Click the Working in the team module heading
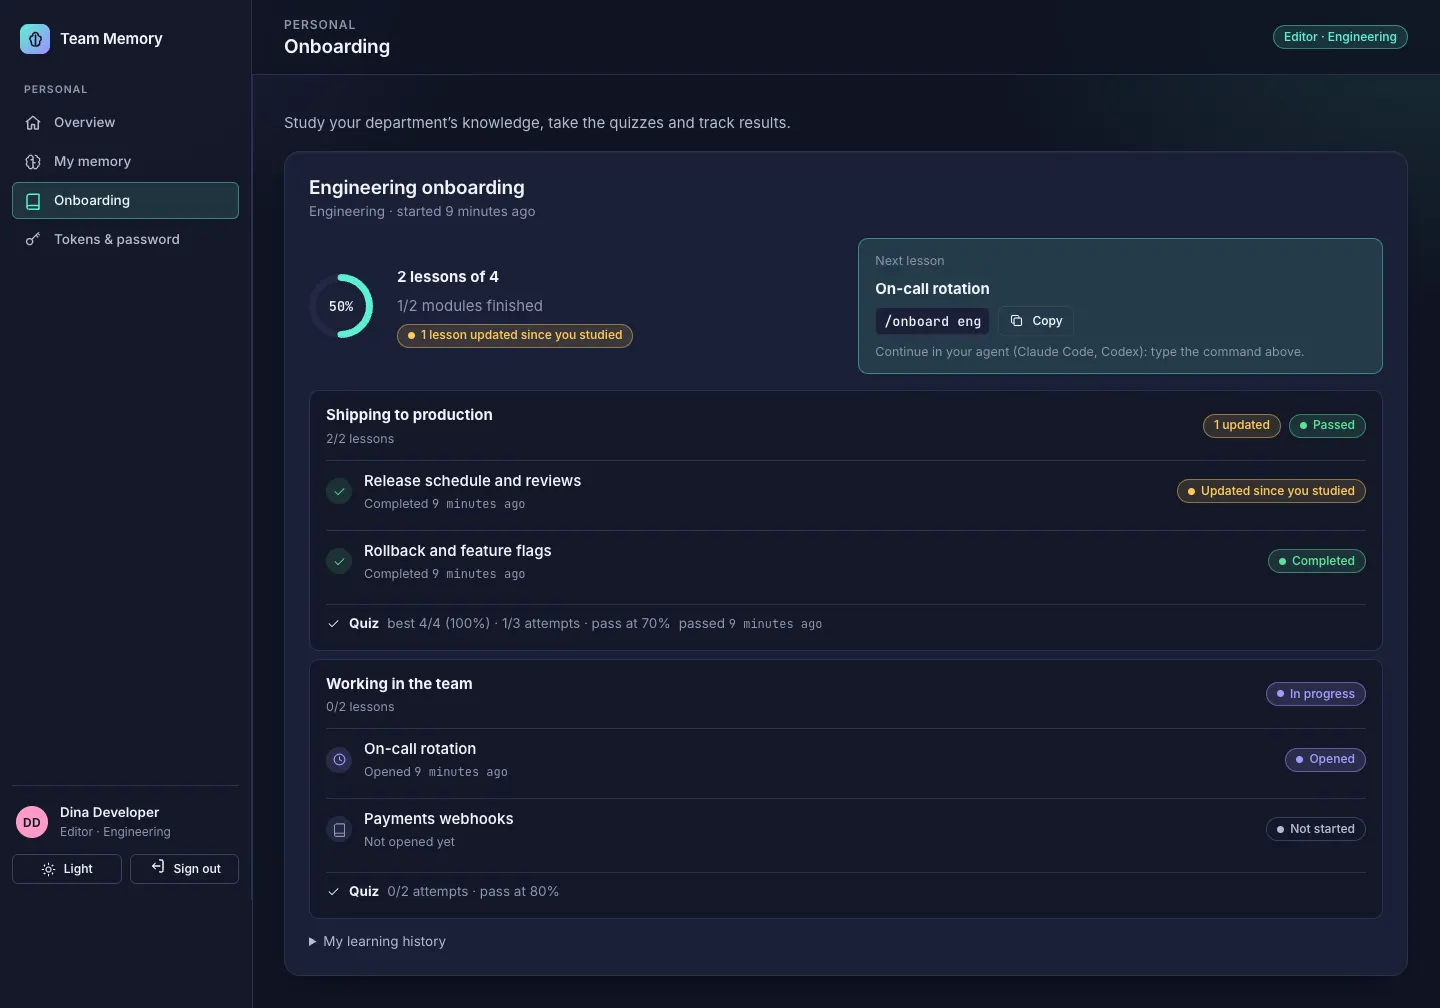This screenshot has width=1440, height=1008. click(399, 684)
